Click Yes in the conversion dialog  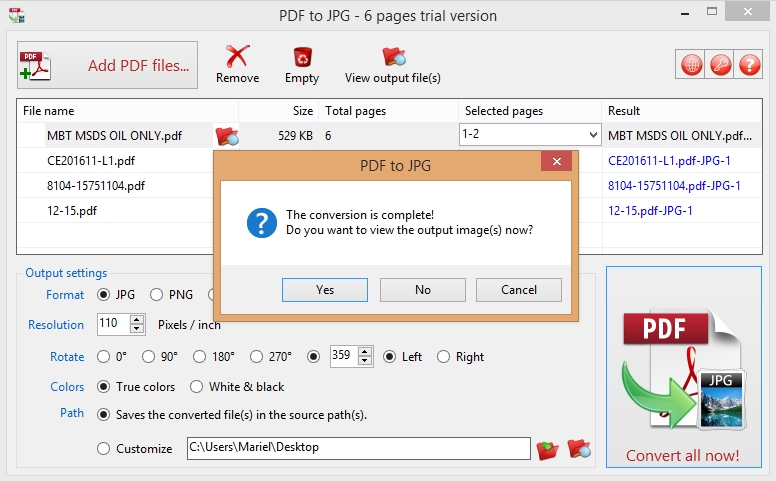click(325, 290)
